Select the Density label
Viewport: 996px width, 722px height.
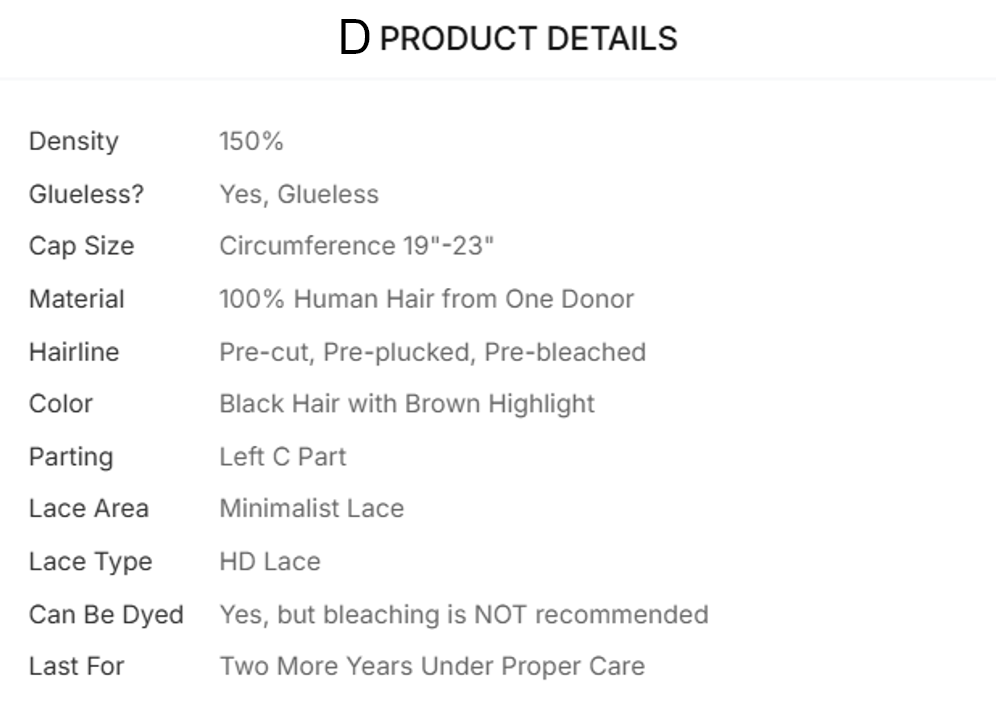(73, 141)
